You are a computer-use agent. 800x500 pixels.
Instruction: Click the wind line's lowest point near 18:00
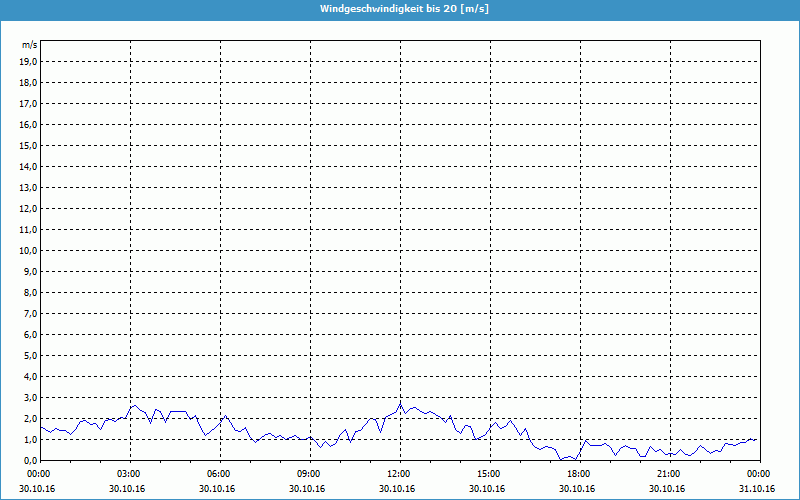click(x=574, y=459)
